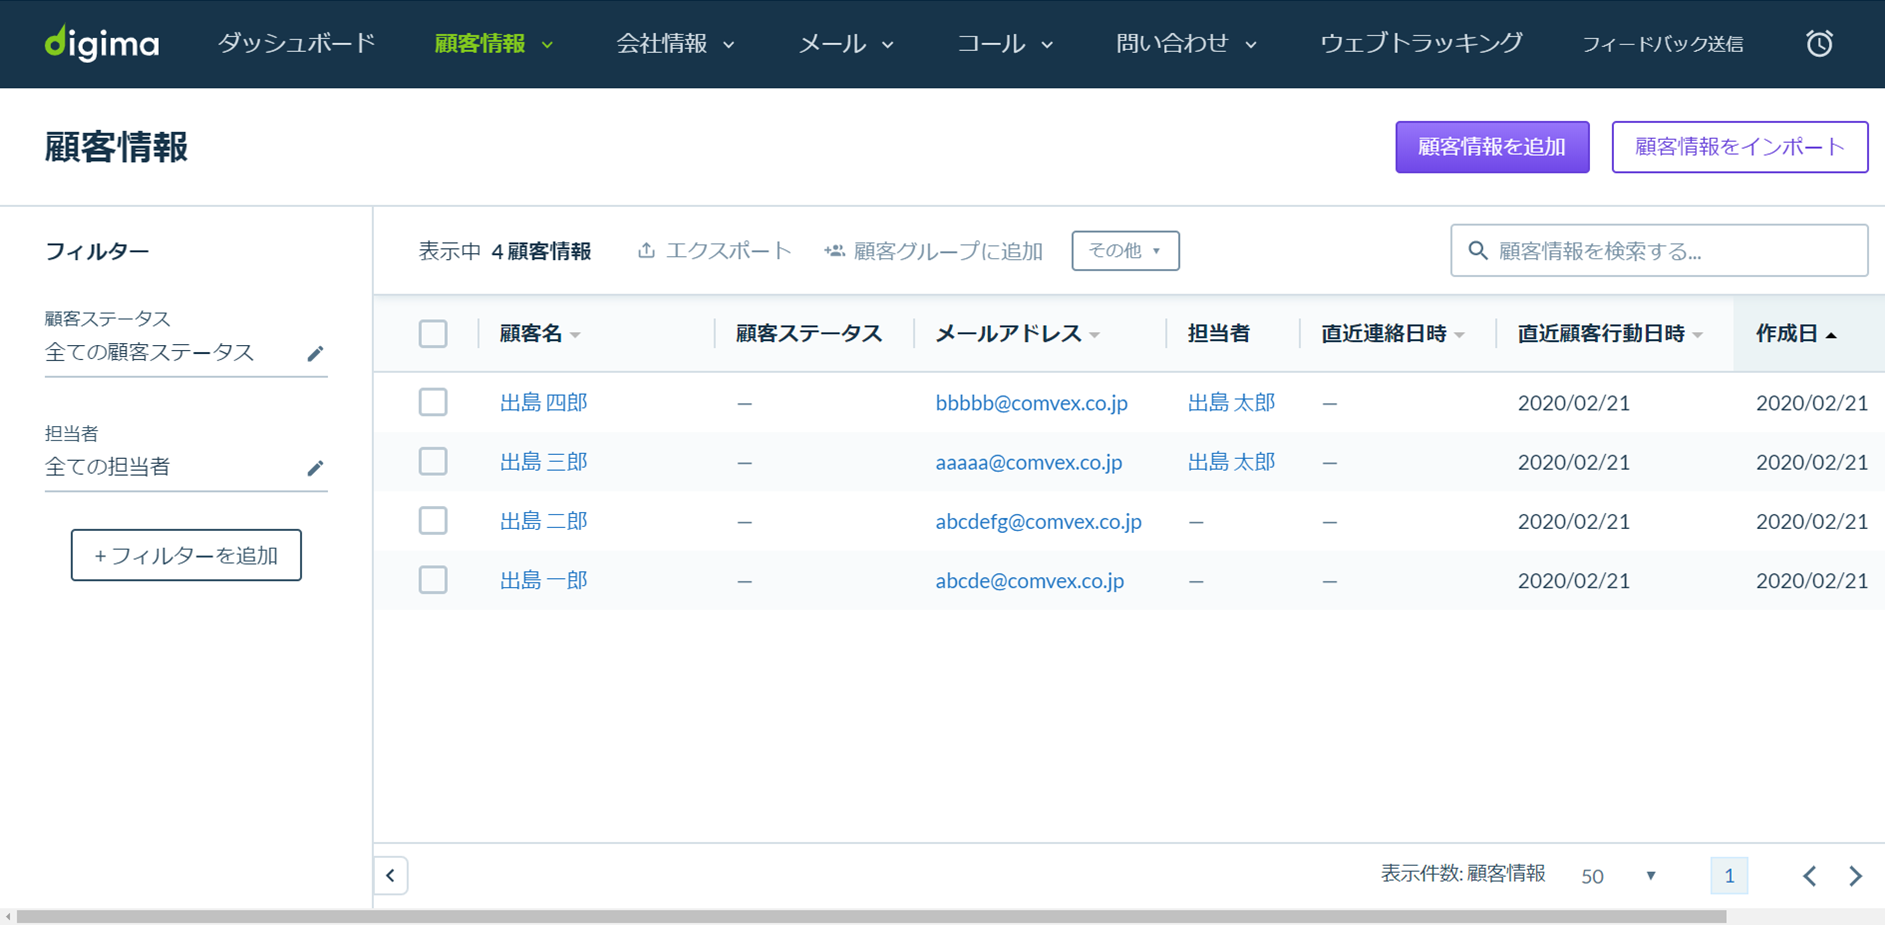Click email abcde@comvex.co.jp
The height and width of the screenshot is (925, 1885).
click(x=1029, y=580)
